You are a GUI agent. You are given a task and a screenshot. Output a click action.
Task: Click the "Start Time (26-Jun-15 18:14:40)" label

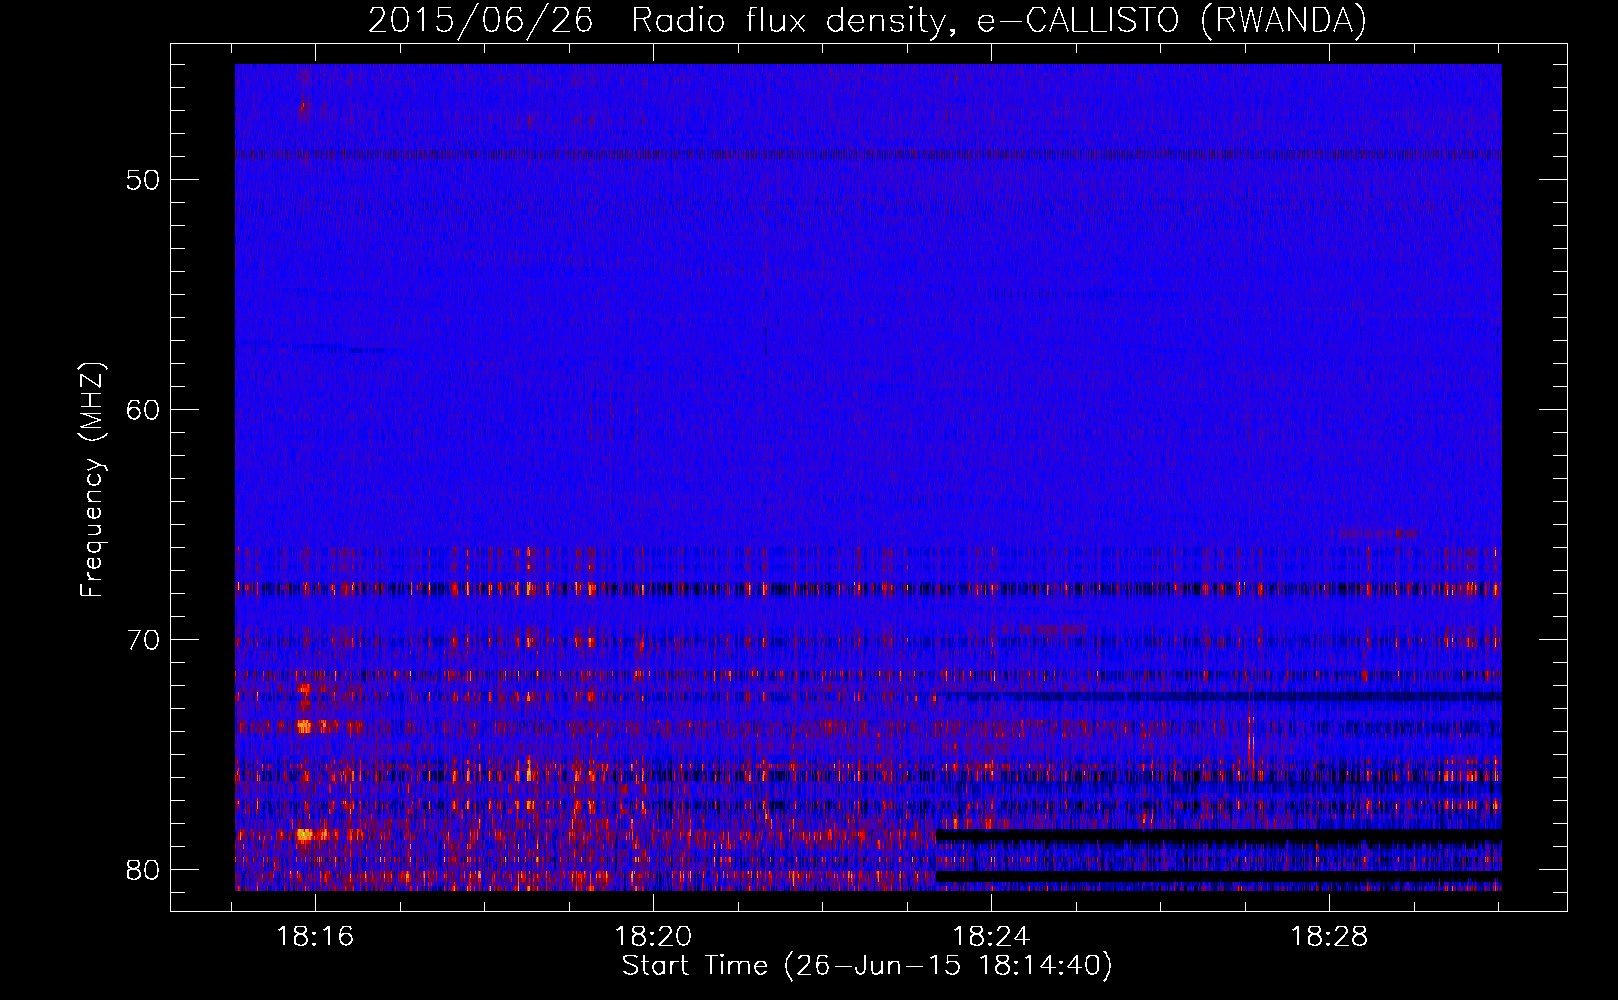(867, 966)
